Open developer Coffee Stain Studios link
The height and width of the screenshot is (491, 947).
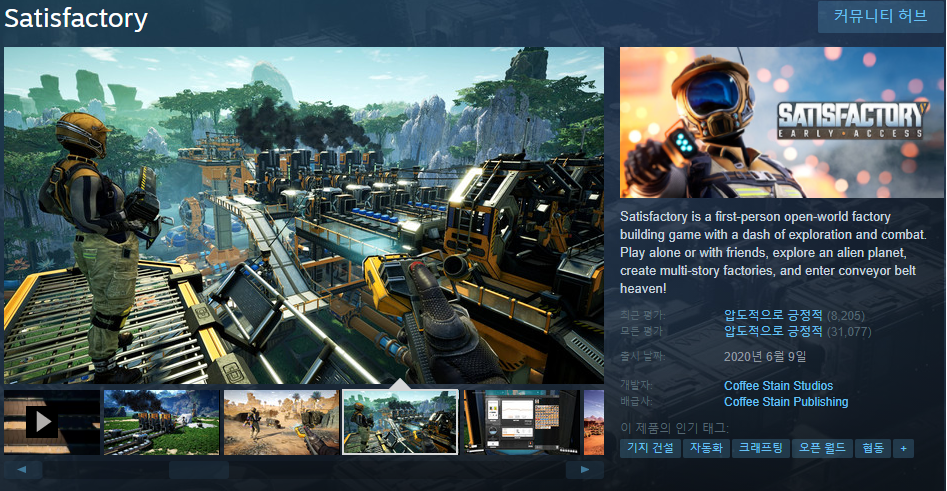778,385
